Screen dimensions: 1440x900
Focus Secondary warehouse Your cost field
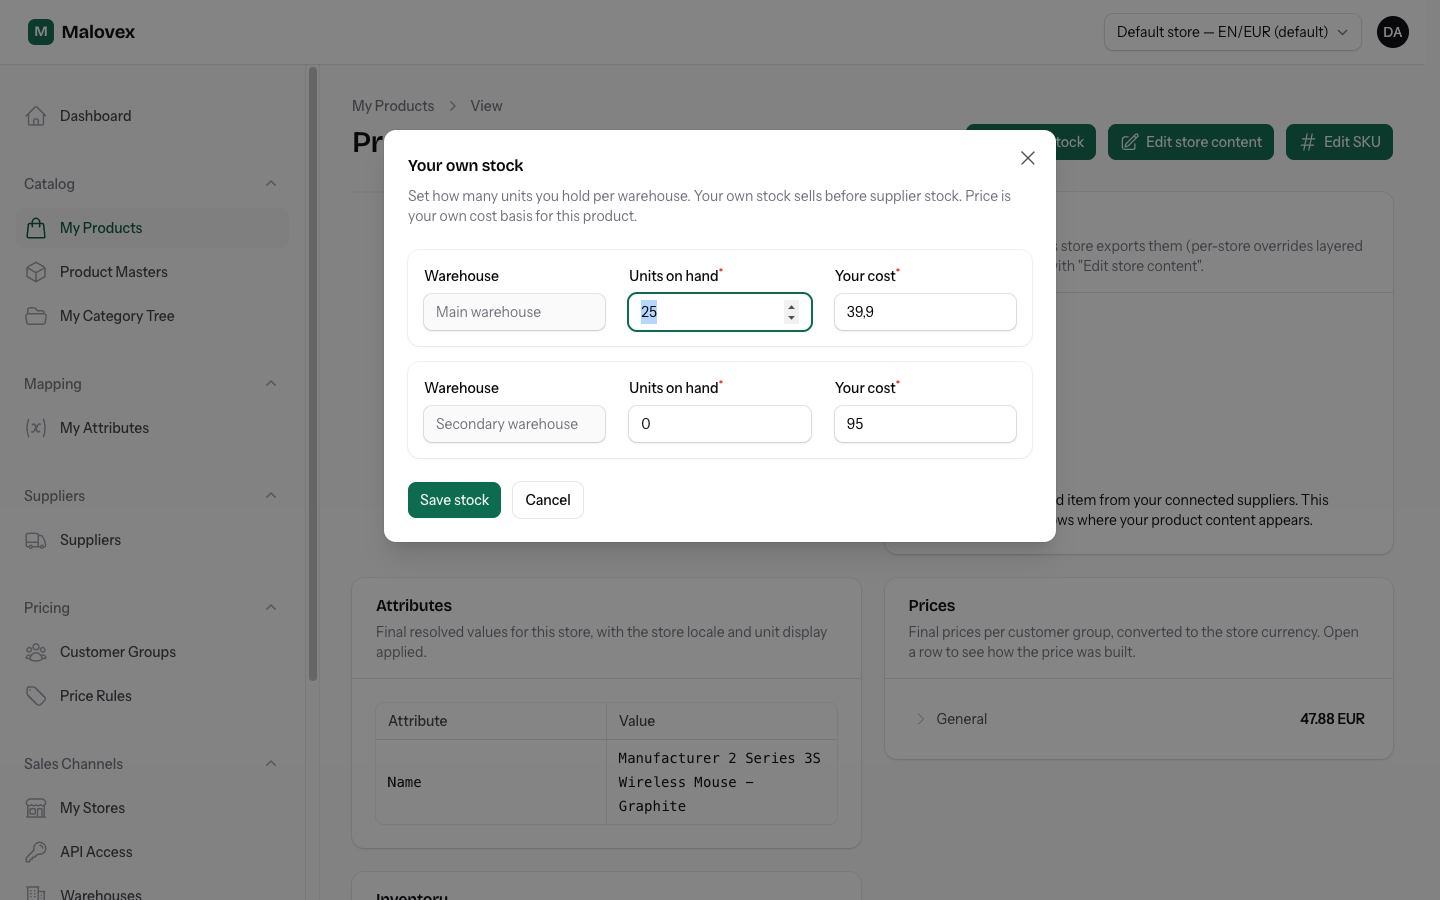925,424
